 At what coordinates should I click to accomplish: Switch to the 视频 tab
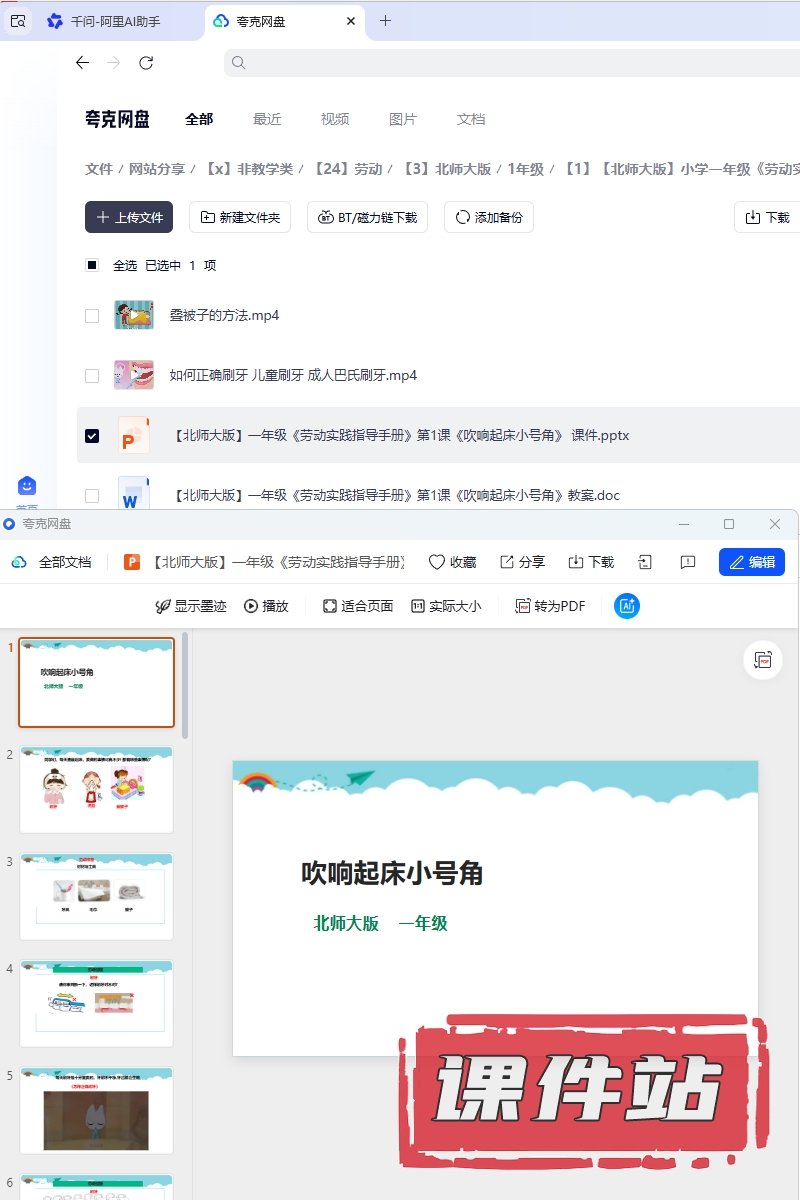[x=335, y=119]
